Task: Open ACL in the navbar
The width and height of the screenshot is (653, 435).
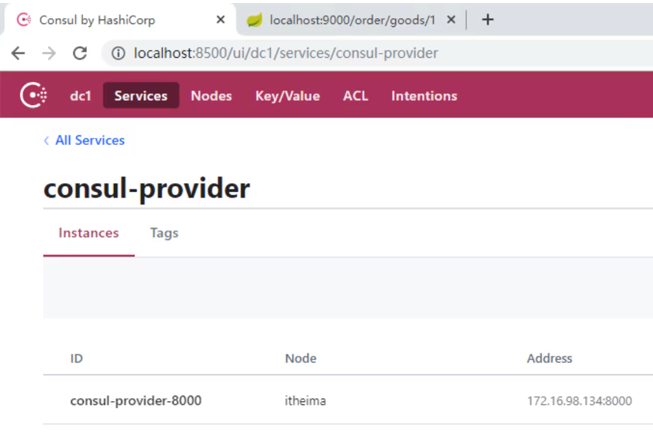Action: point(355,96)
